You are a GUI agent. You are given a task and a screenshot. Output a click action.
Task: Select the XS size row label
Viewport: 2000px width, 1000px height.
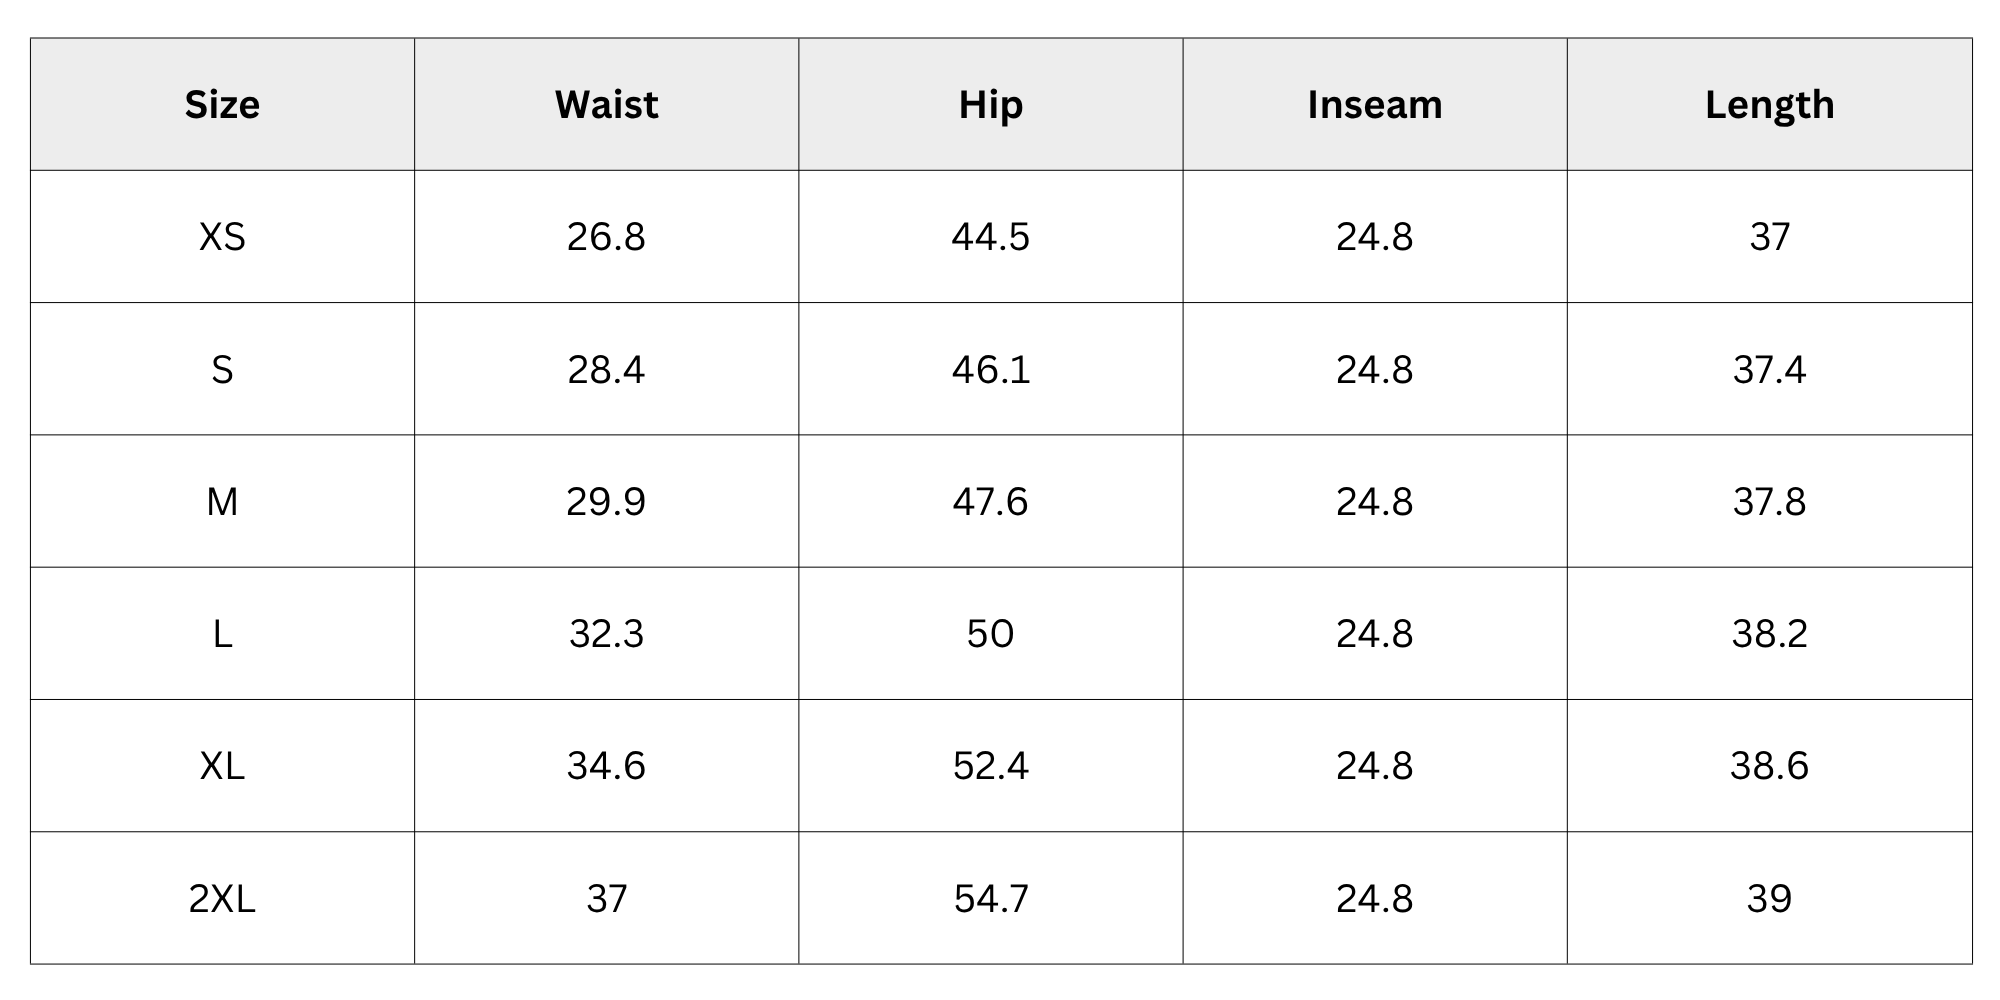[222, 237]
